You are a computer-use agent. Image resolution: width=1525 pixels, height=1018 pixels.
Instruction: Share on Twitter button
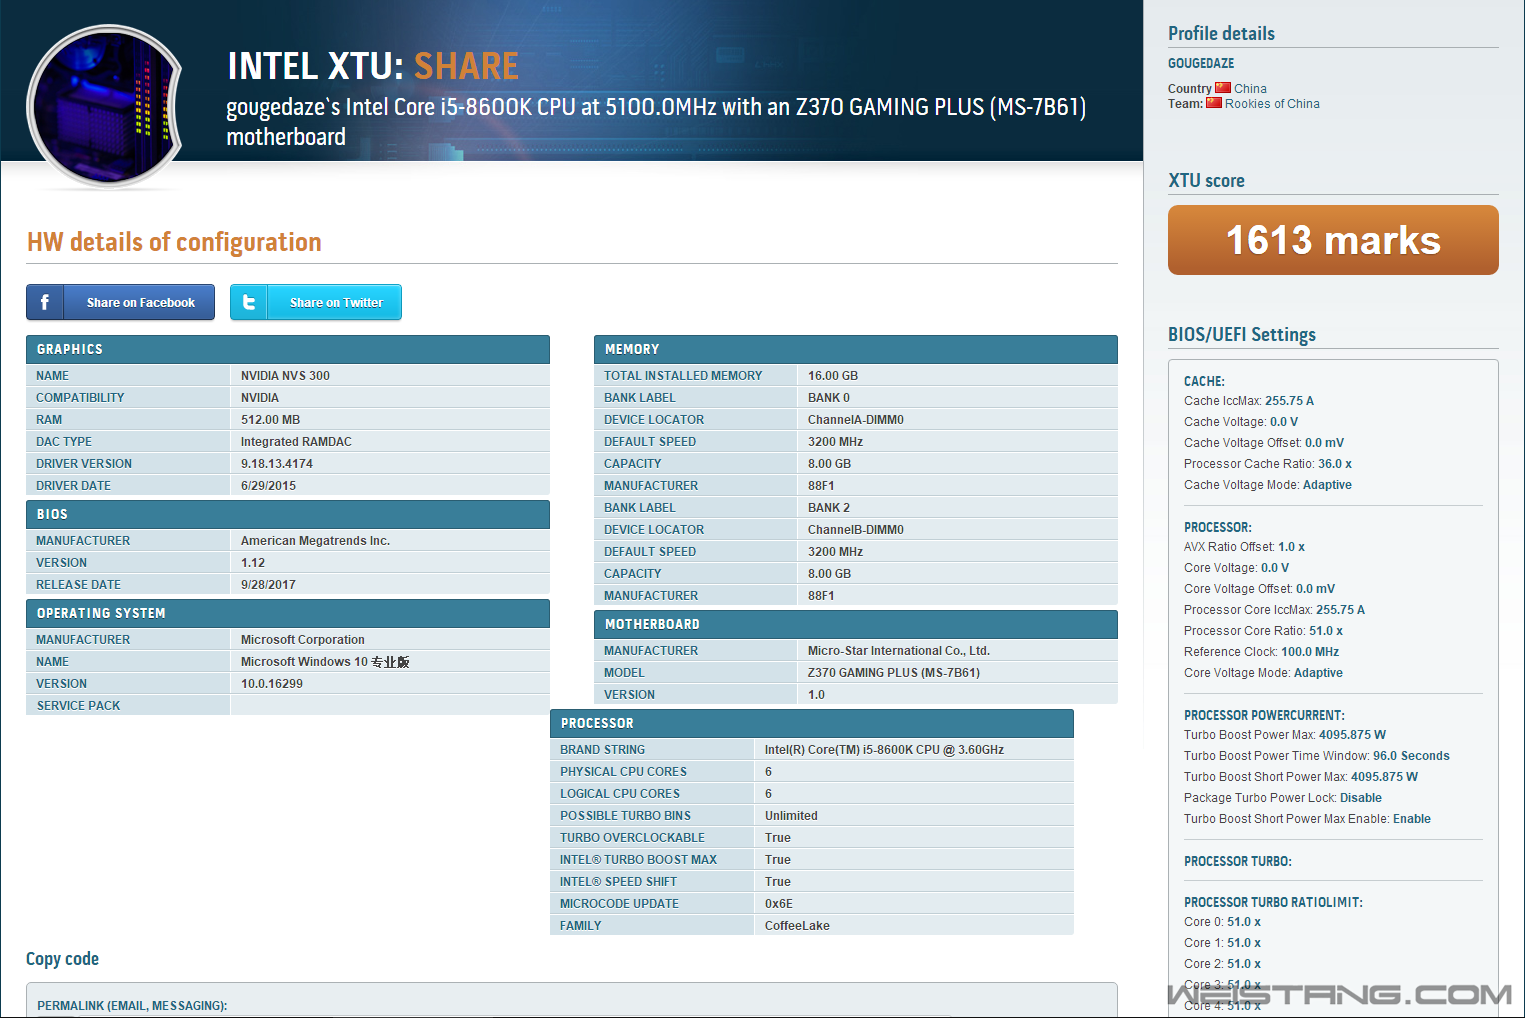(316, 302)
